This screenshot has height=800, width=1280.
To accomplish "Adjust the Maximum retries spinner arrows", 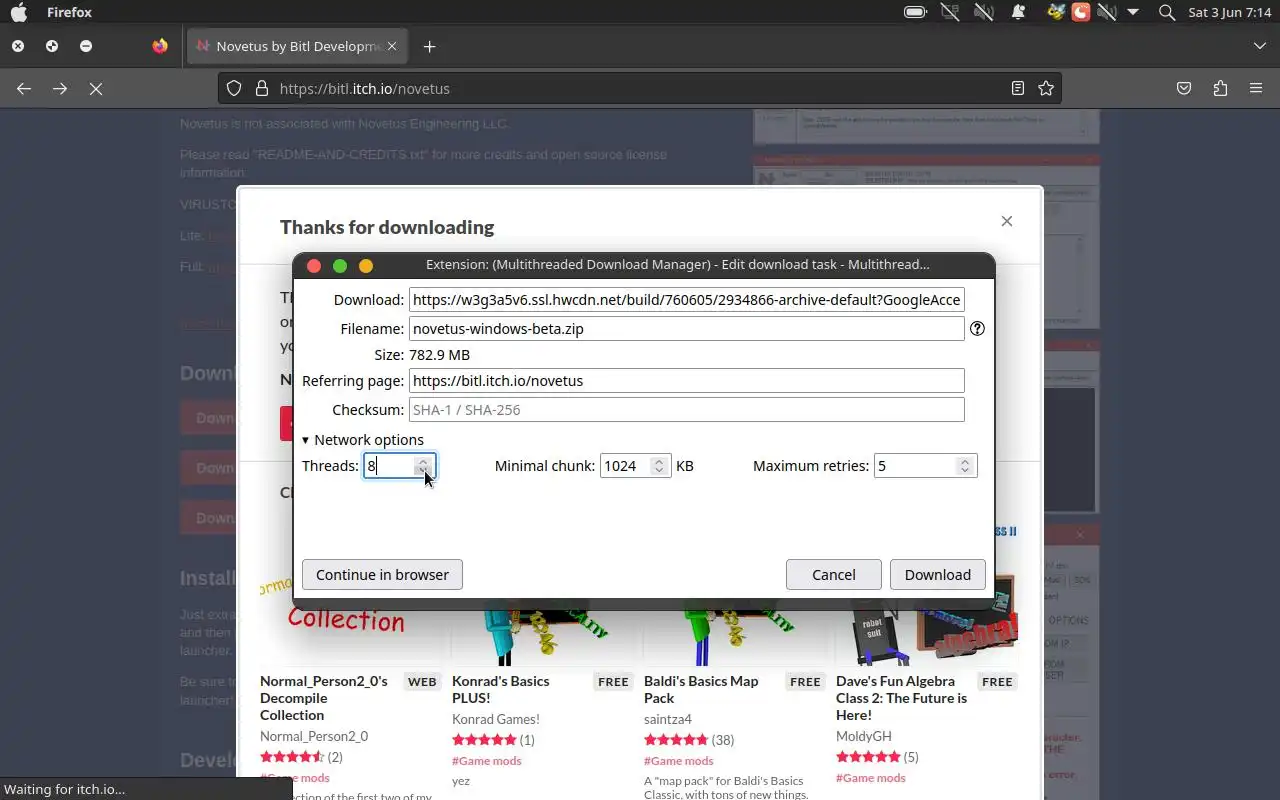I will [x=965, y=466].
